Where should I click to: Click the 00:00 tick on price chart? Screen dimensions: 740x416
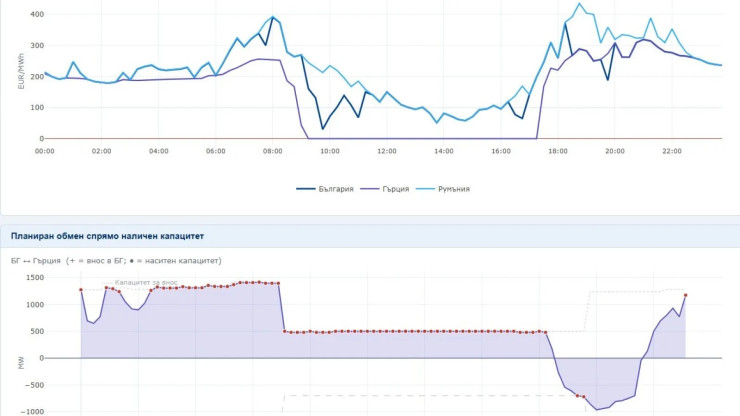click(x=44, y=151)
